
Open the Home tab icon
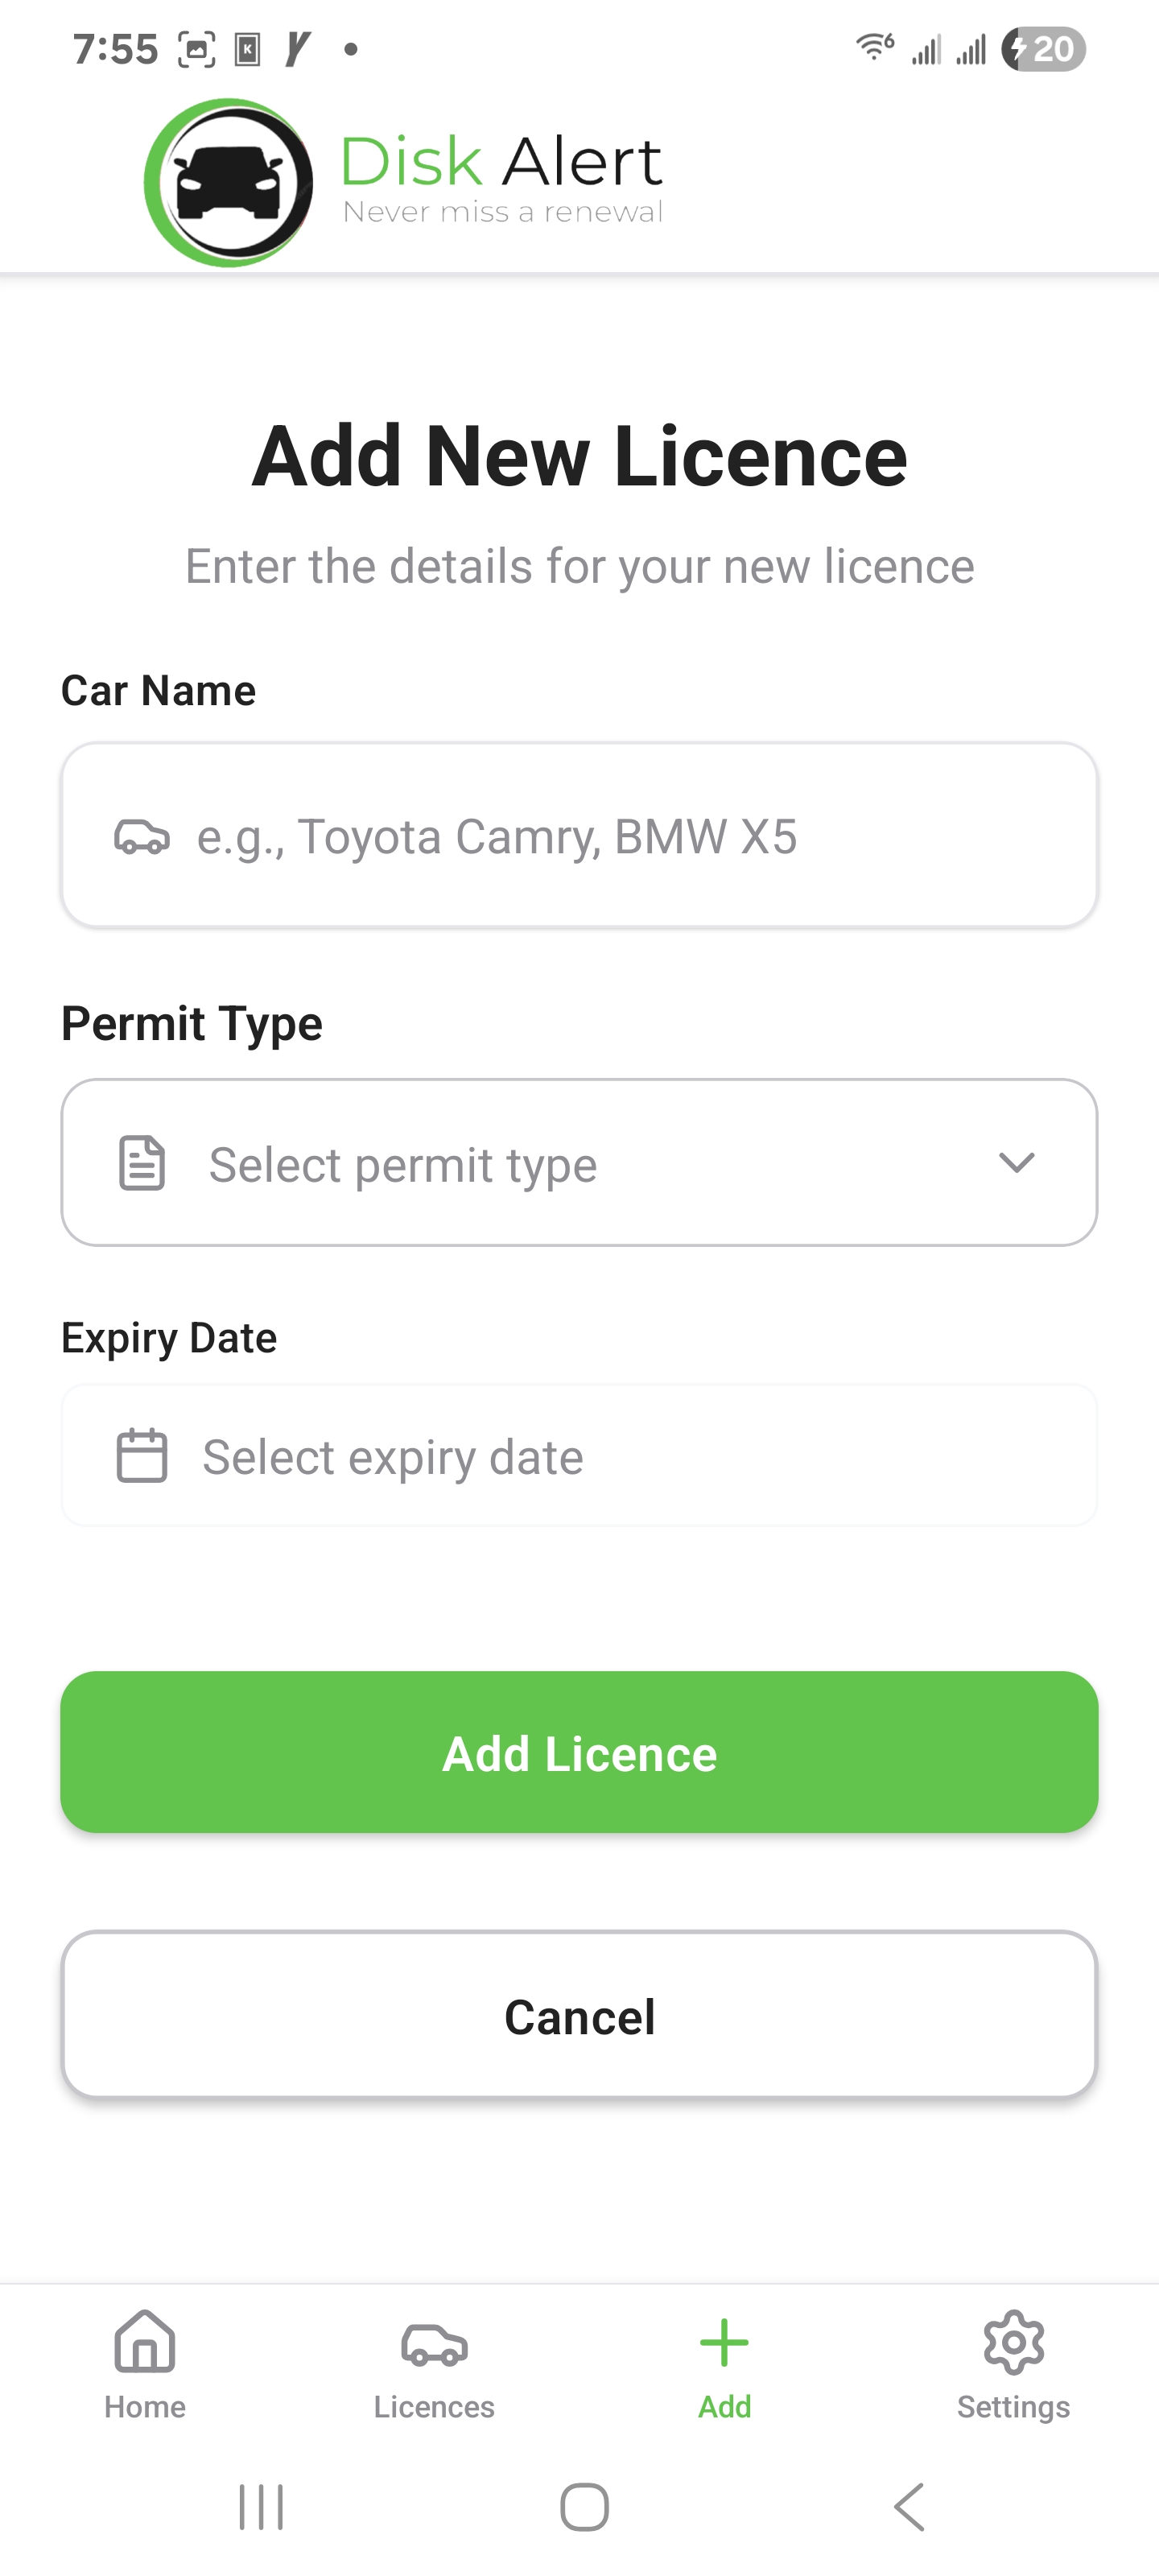click(x=145, y=2342)
